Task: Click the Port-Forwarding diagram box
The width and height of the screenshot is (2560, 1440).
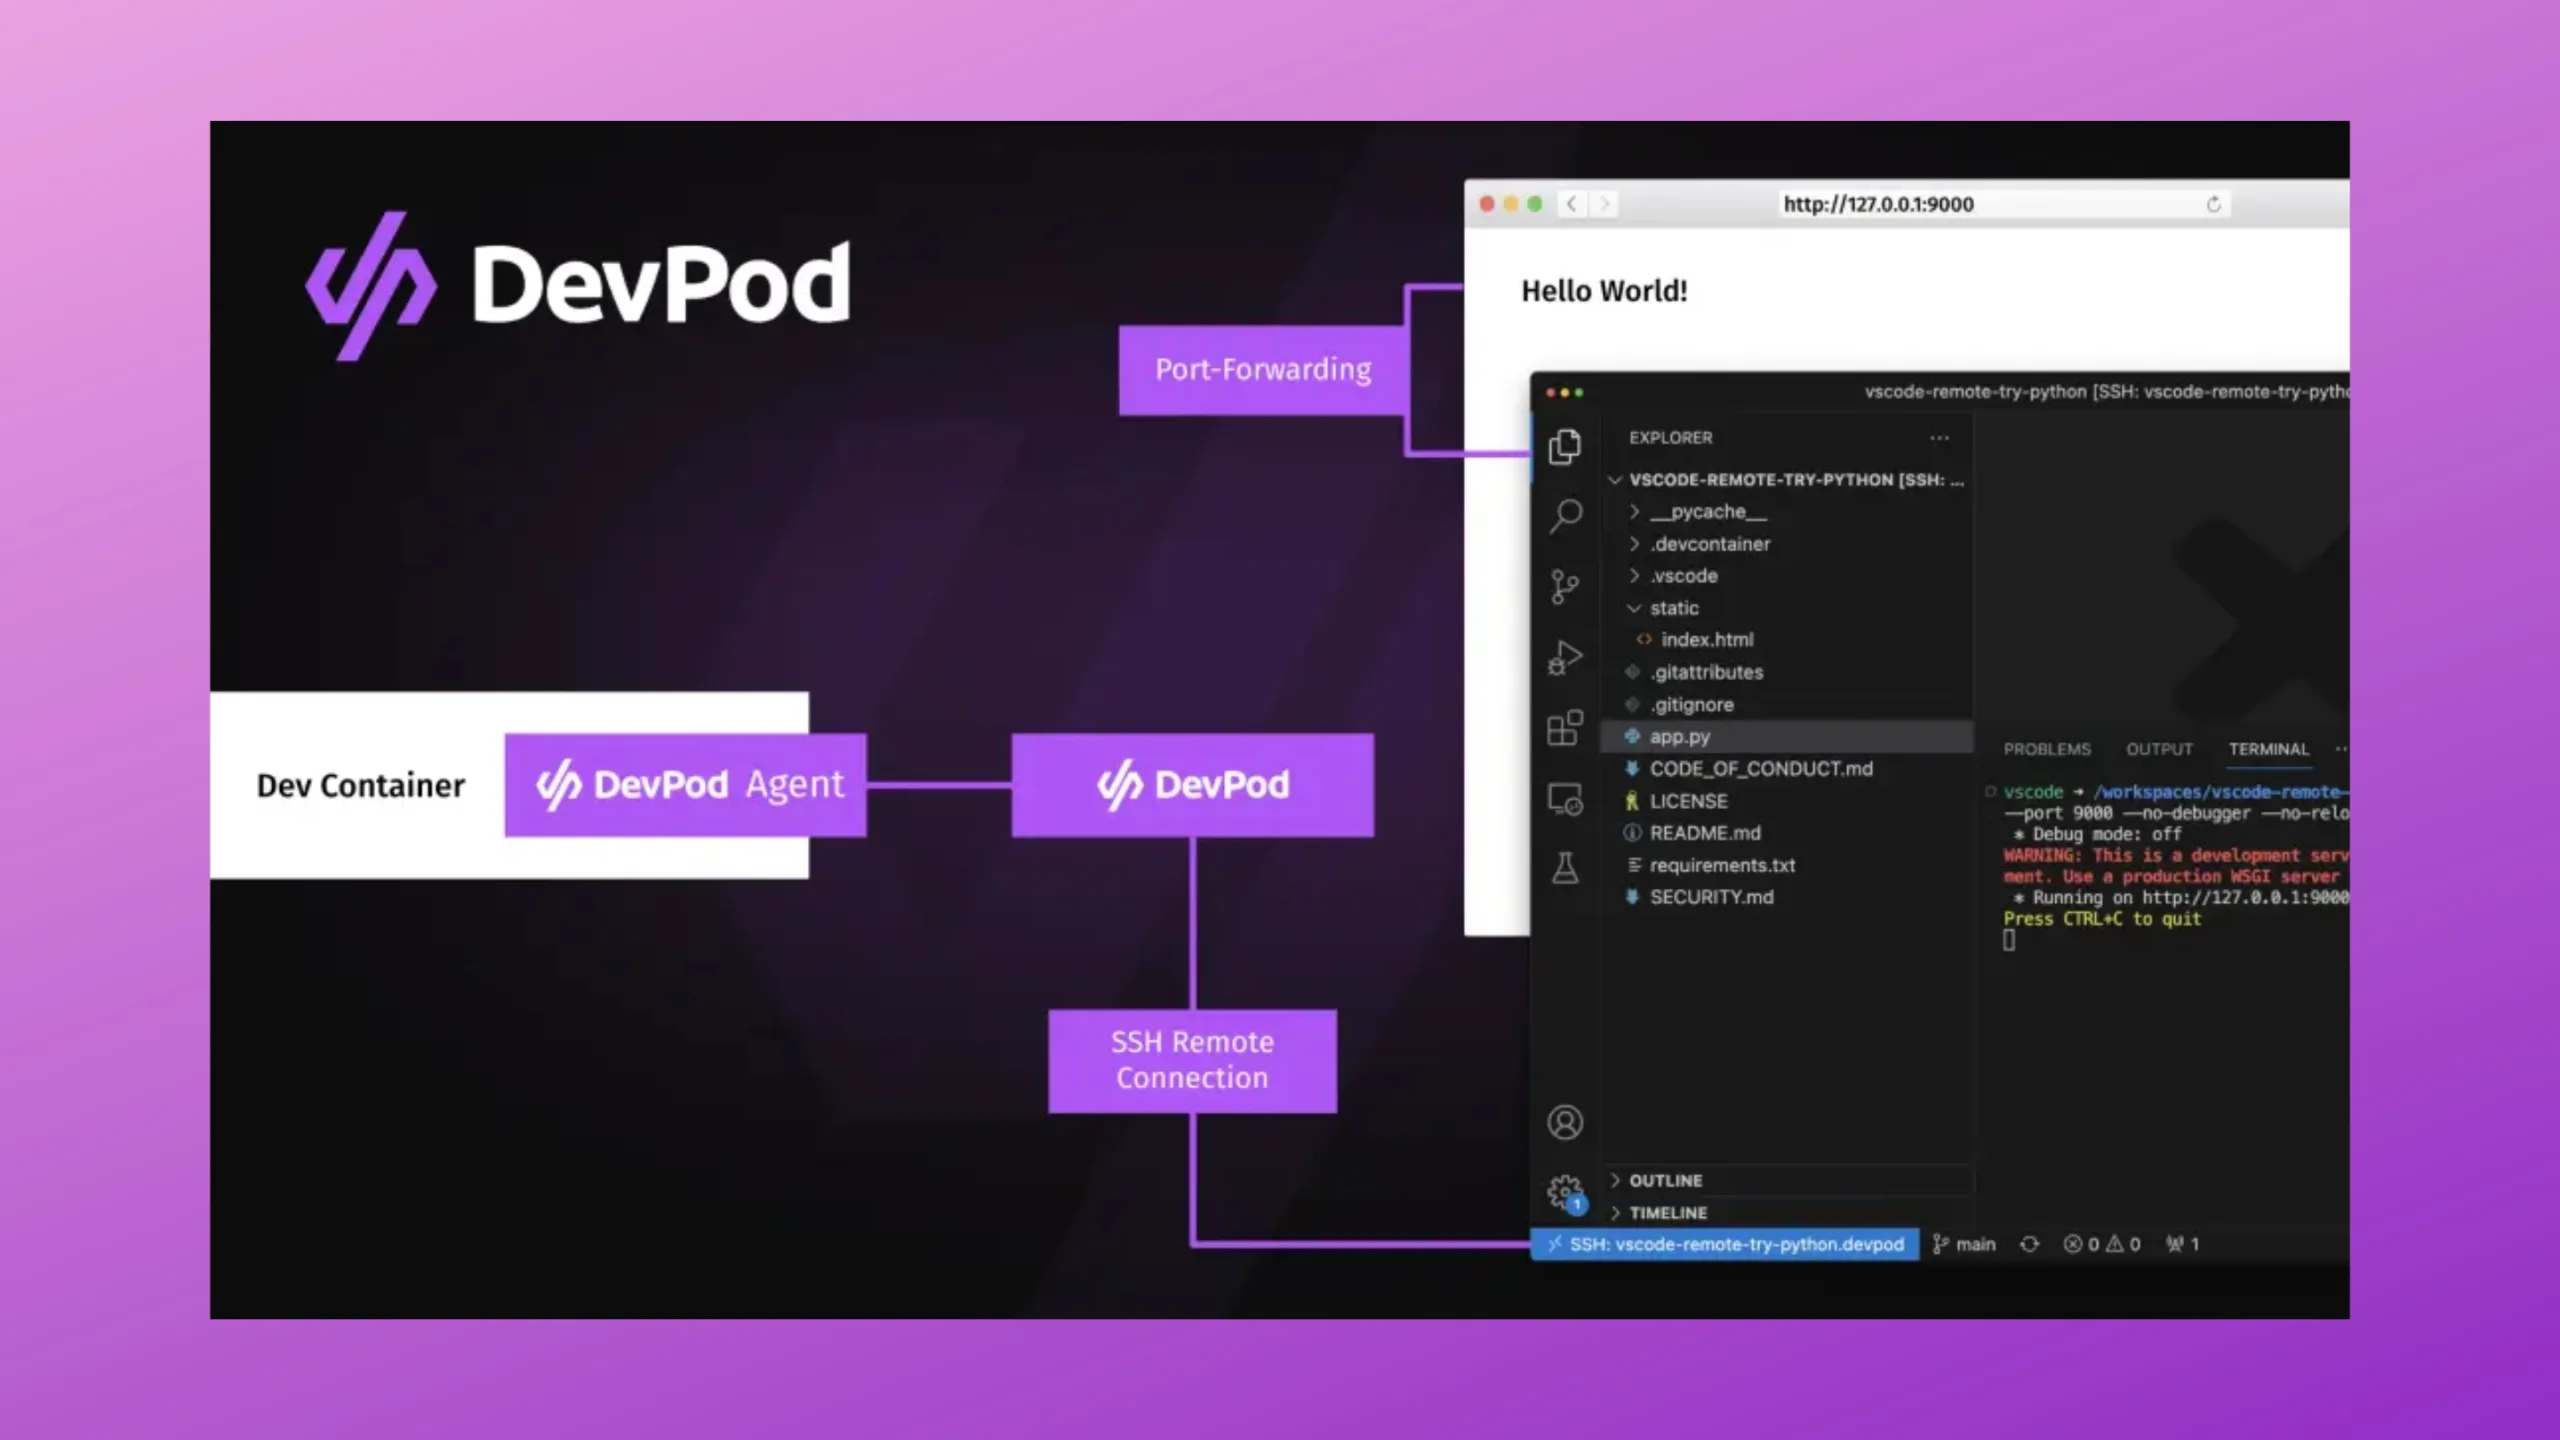Action: 1263,370
